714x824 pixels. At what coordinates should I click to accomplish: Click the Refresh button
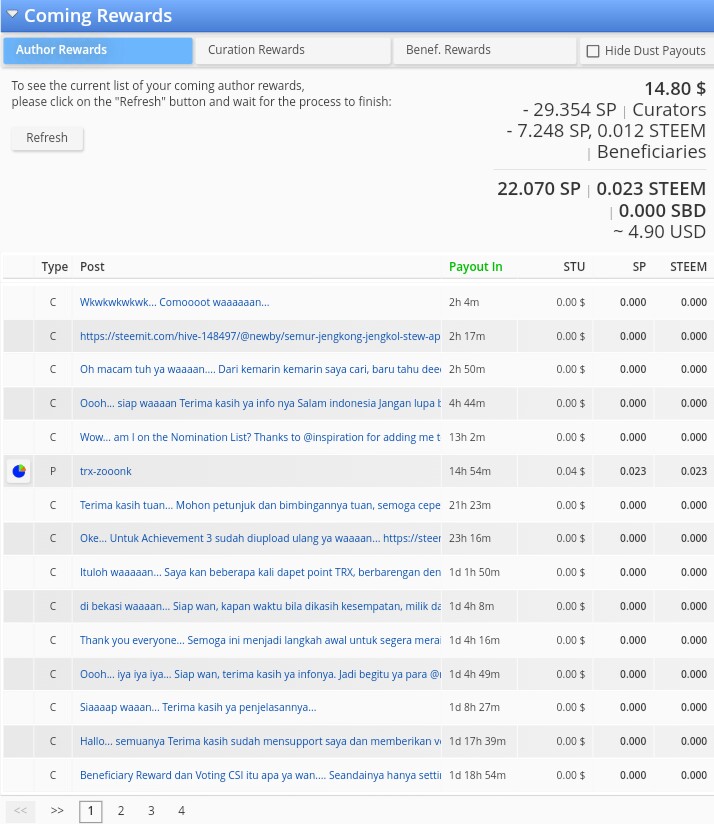[x=47, y=138]
